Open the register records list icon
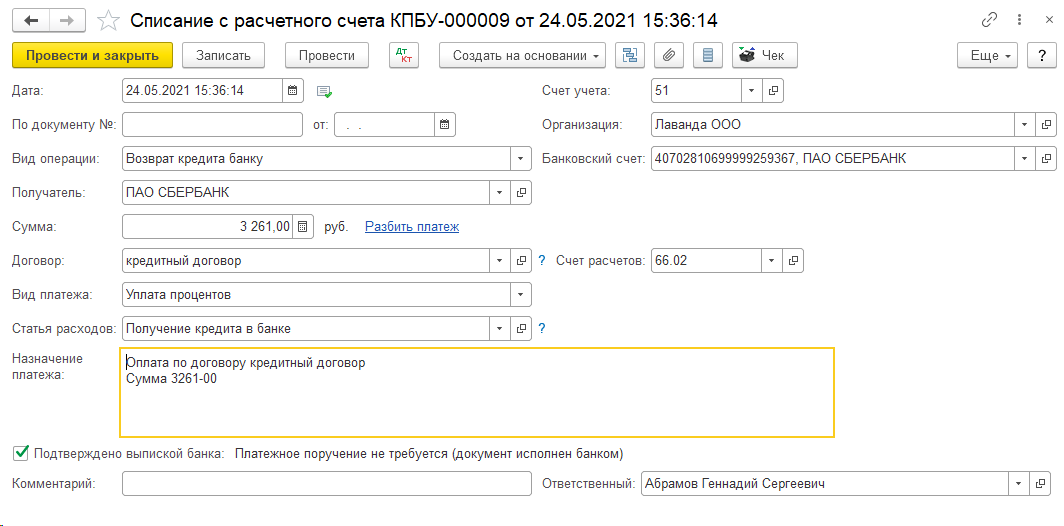 point(708,56)
